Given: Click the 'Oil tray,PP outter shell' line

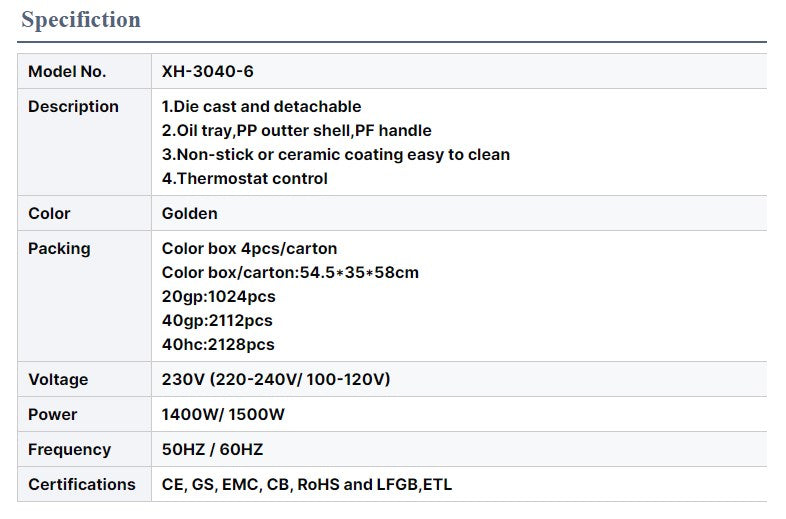Looking at the screenshot, I should [x=296, y=130].
